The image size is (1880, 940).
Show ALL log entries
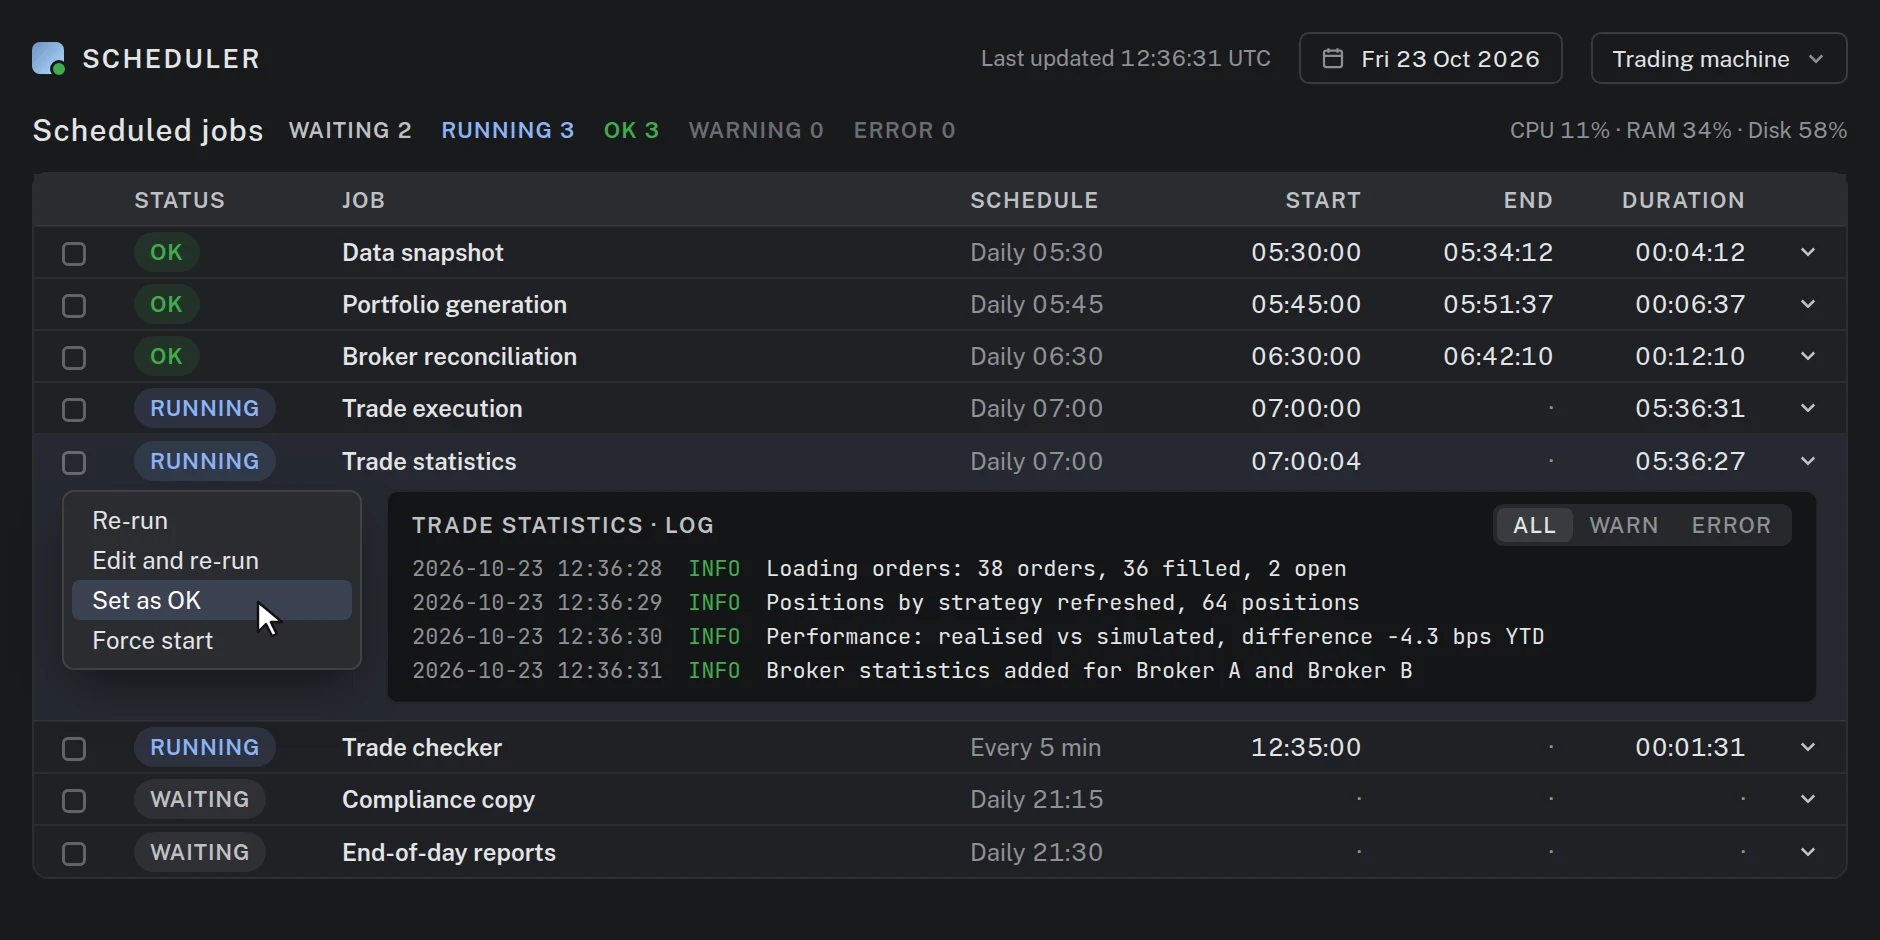click(x=1534, y=525)
